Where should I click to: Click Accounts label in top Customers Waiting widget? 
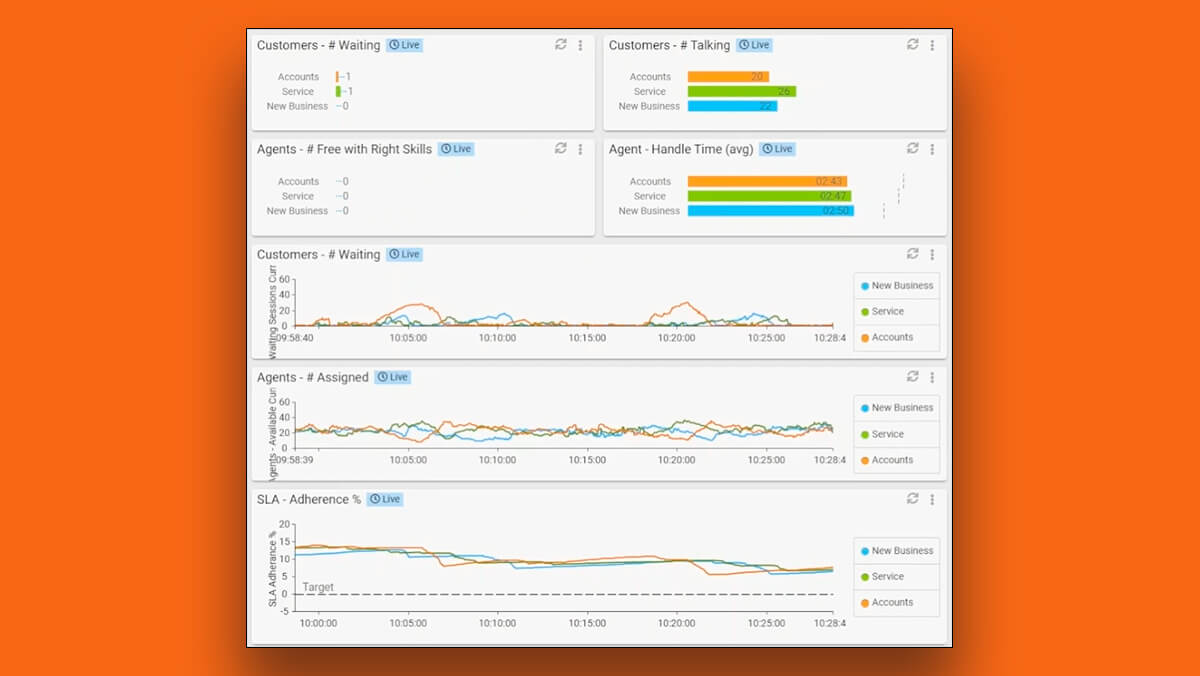pos(298,76)
